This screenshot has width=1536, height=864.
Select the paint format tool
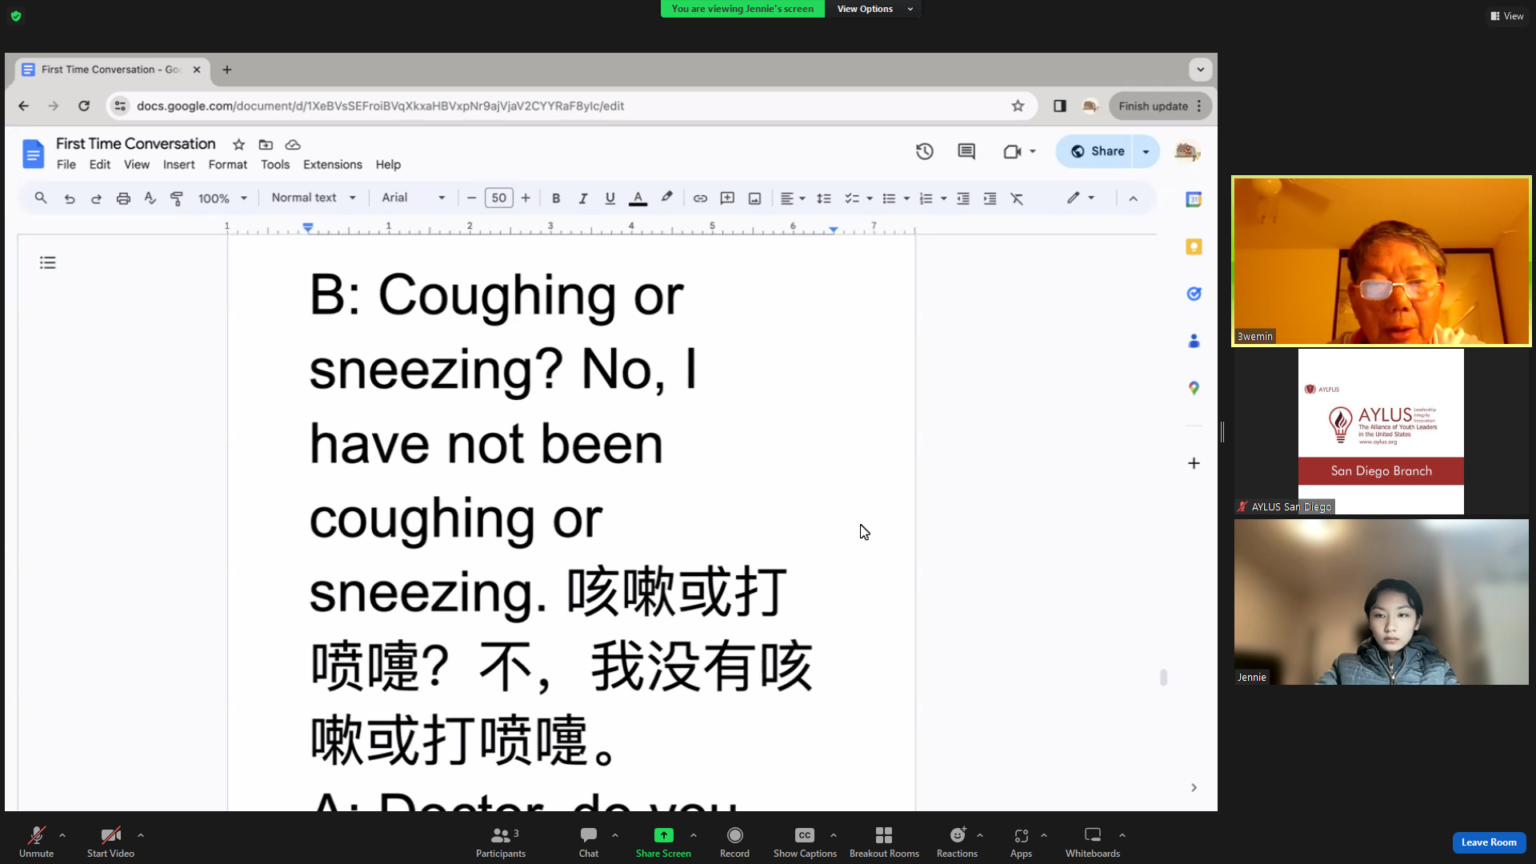coord(177,198)
